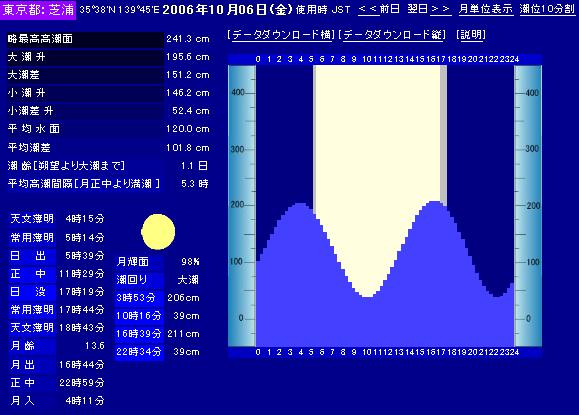This screenshot has height=415, width=579.
Task: Select the 平均水面 row label
Action: pyautogui.click(x=34, y=129)
